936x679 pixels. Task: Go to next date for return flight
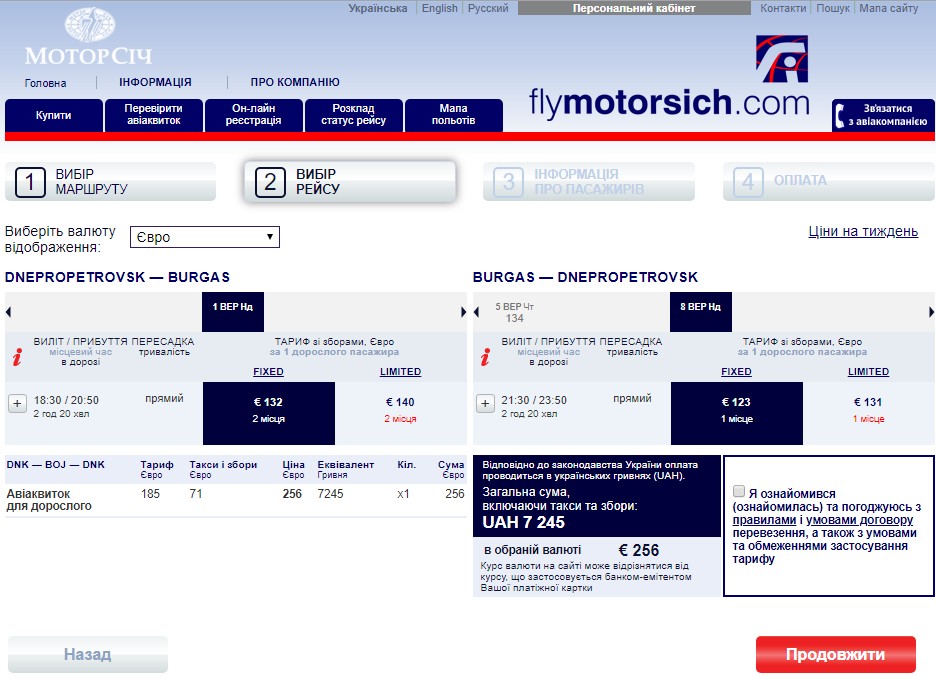pos(931,312)
